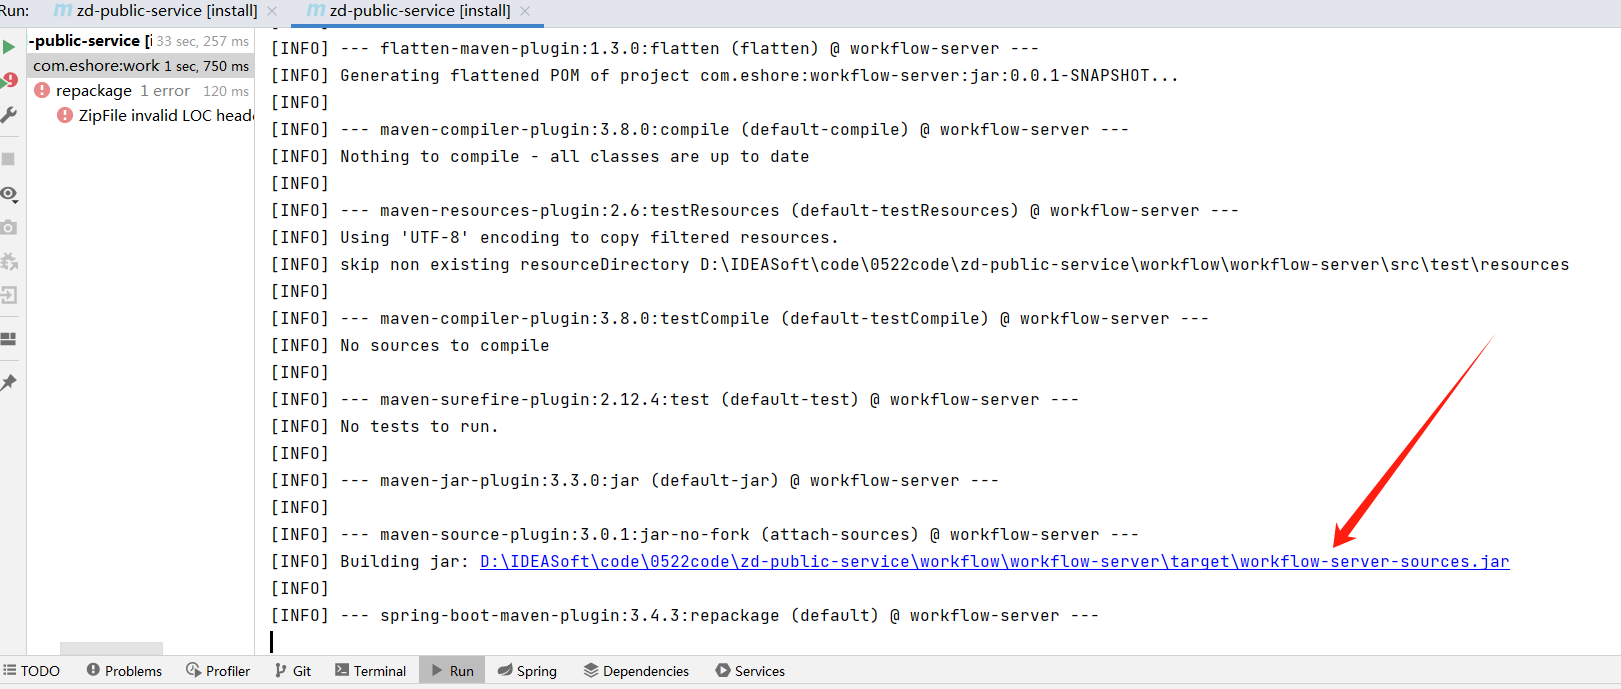The image size is (1621, 689).
Task: Click error icon beside ZipFile invalid LOC
Action: (65, 115)
